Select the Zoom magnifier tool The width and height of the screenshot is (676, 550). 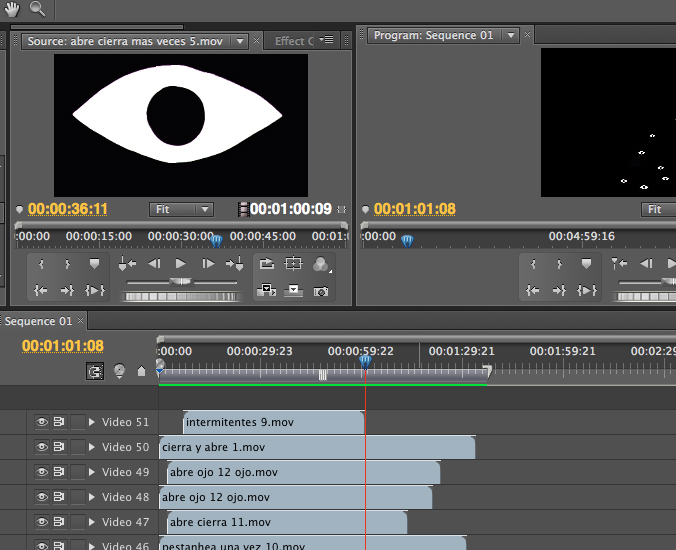37,9
